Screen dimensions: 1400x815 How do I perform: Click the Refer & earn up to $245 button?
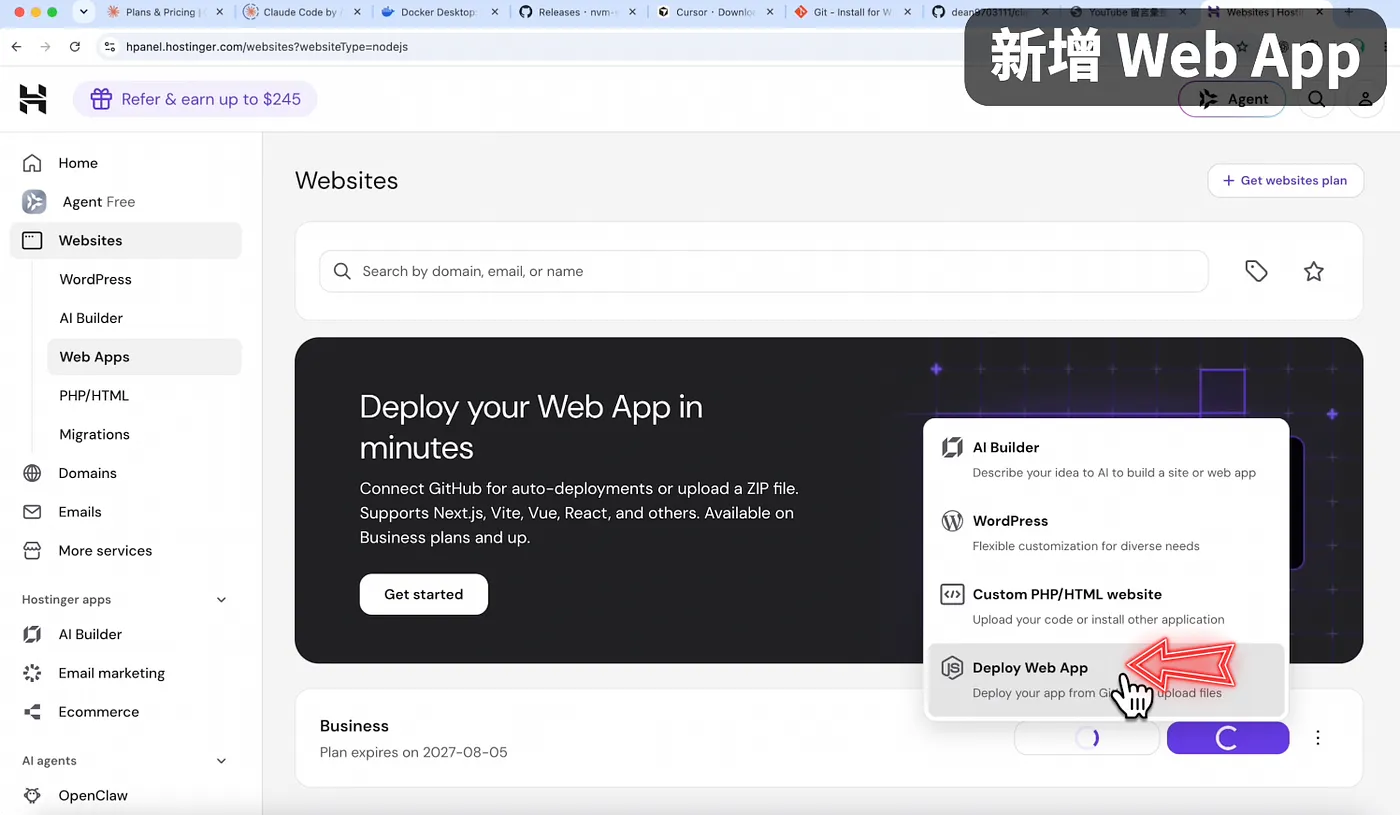coord(195,99)
